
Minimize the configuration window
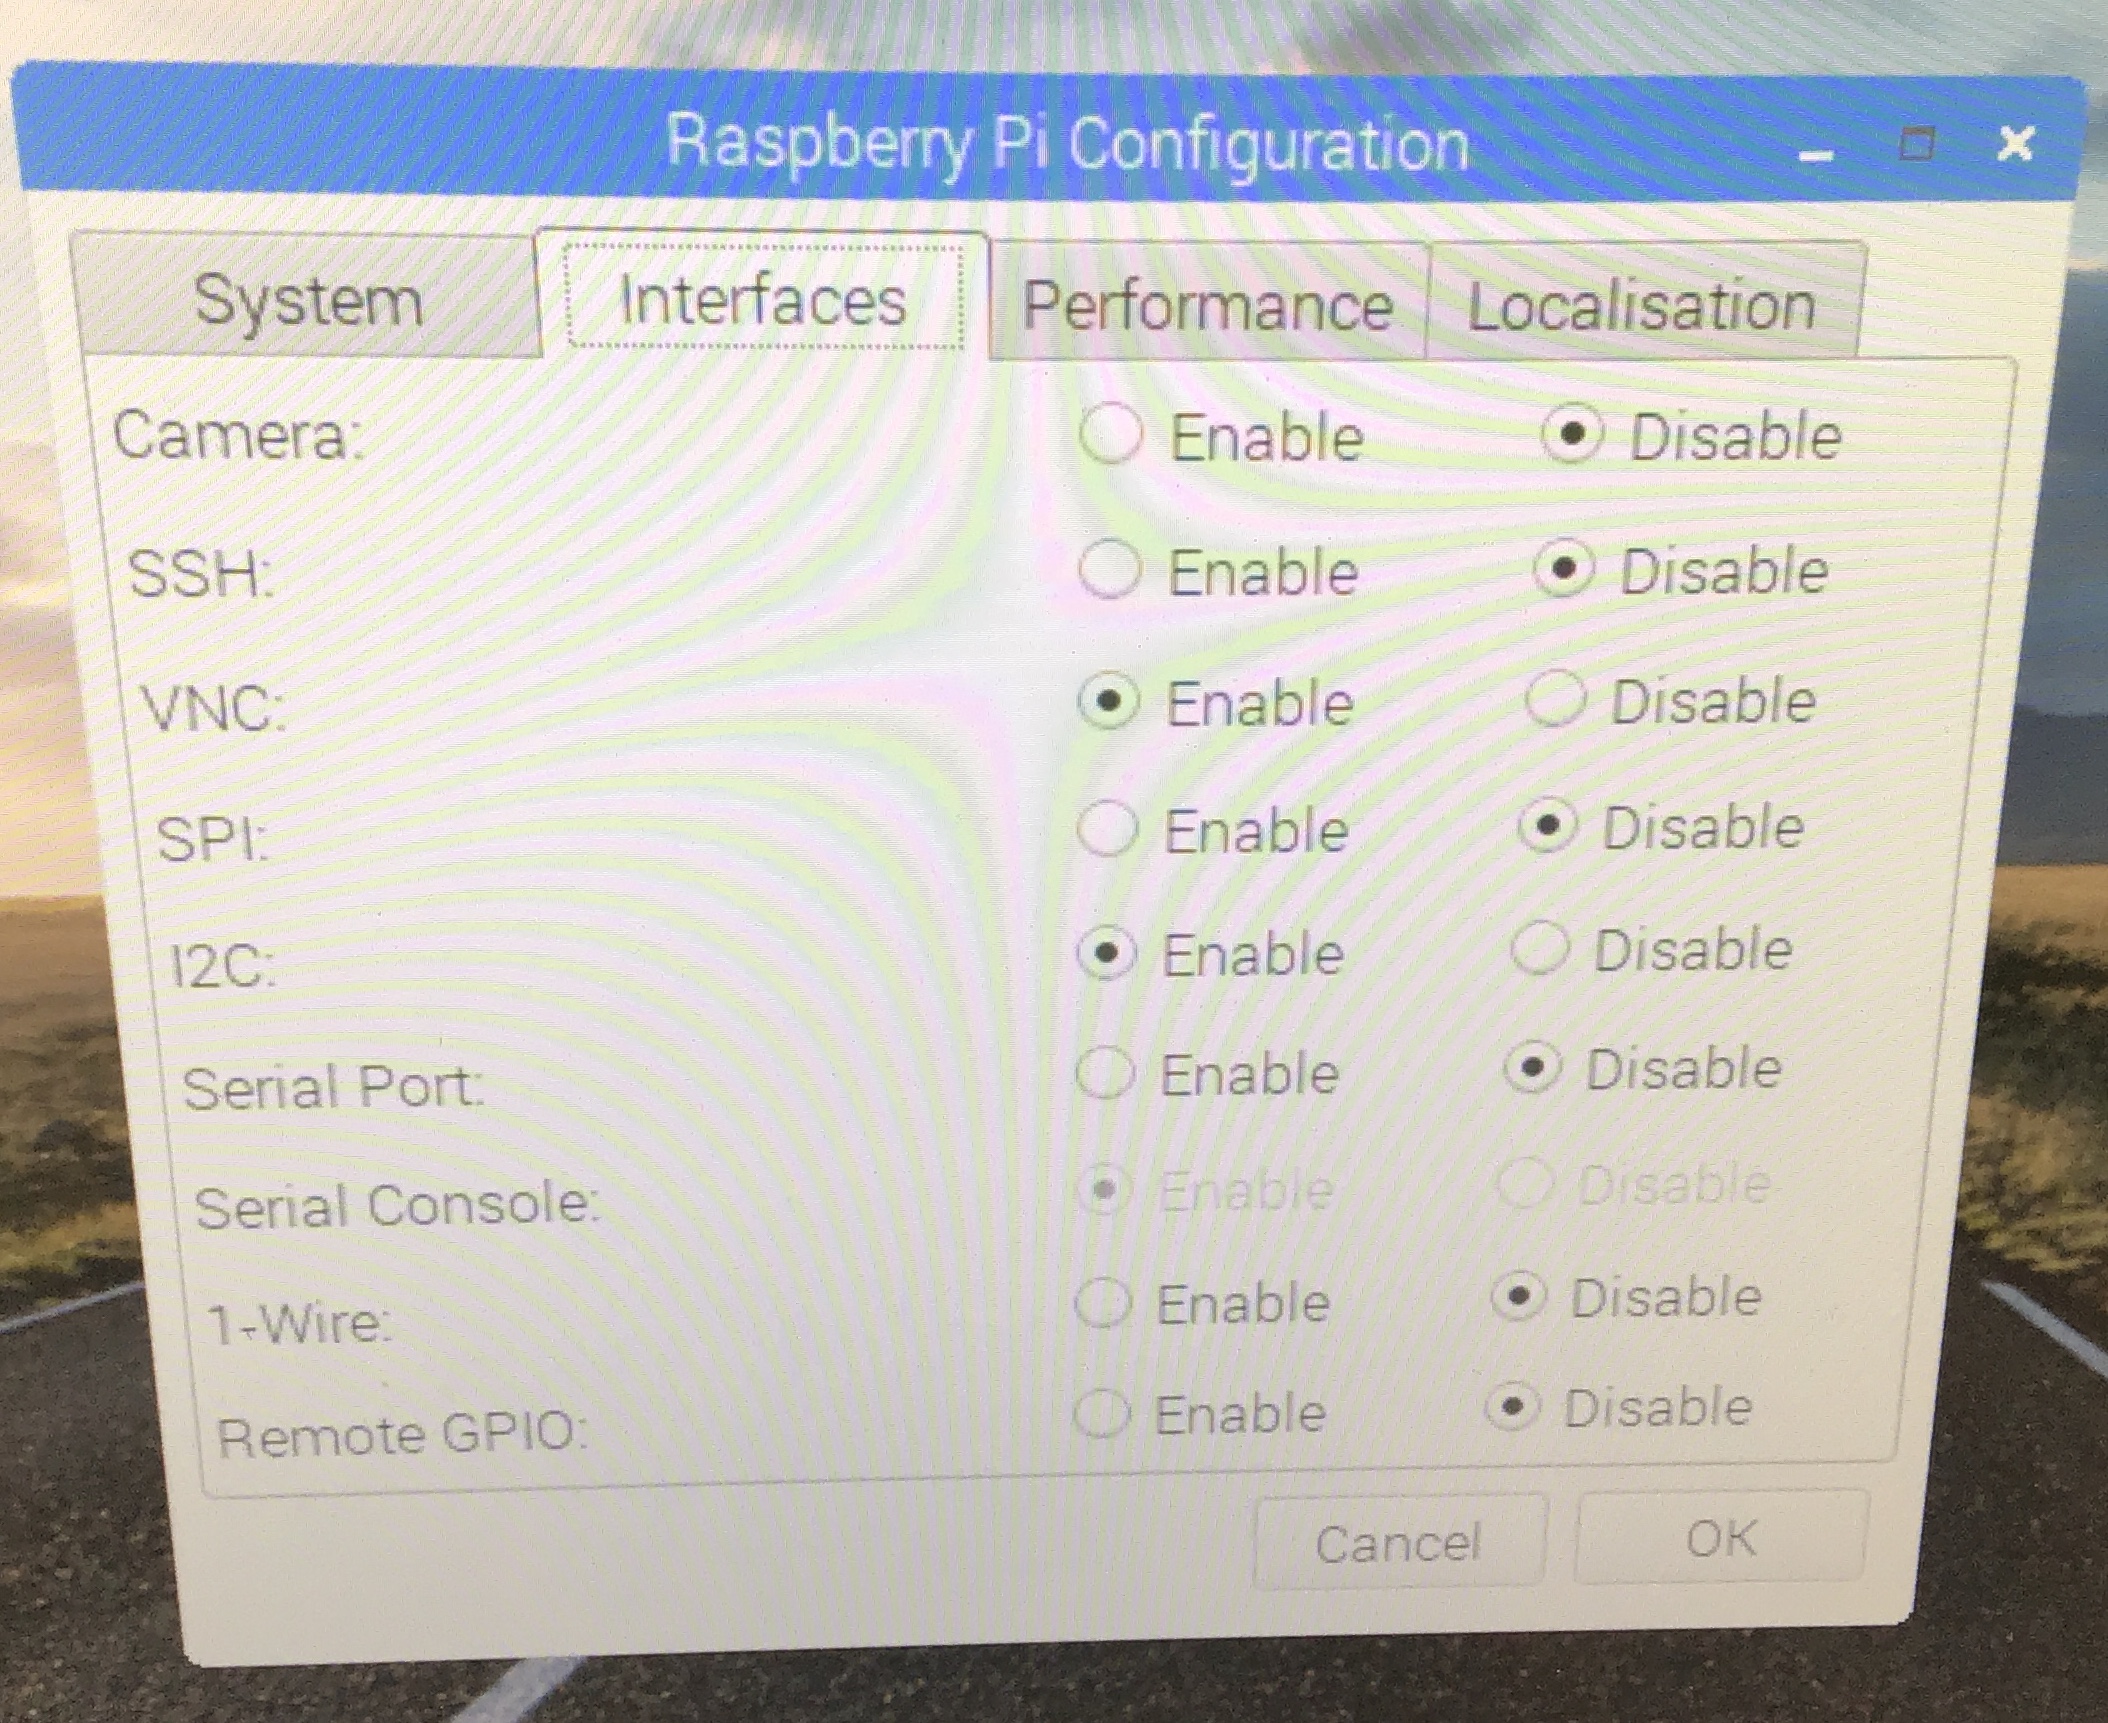tap(1815, 155)
